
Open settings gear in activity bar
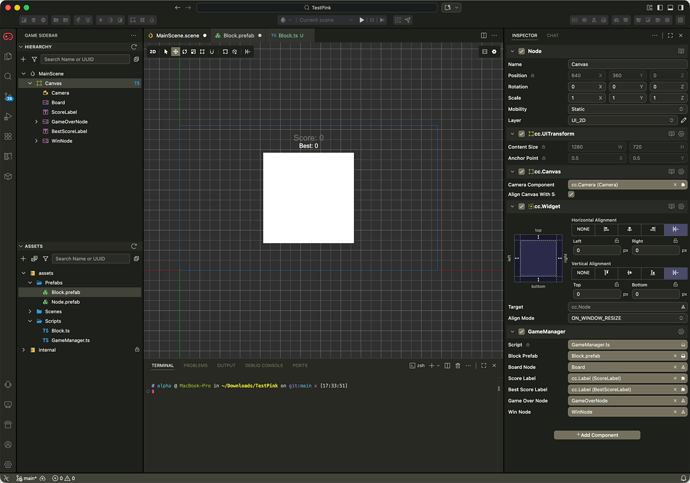[x=8, y=465]
